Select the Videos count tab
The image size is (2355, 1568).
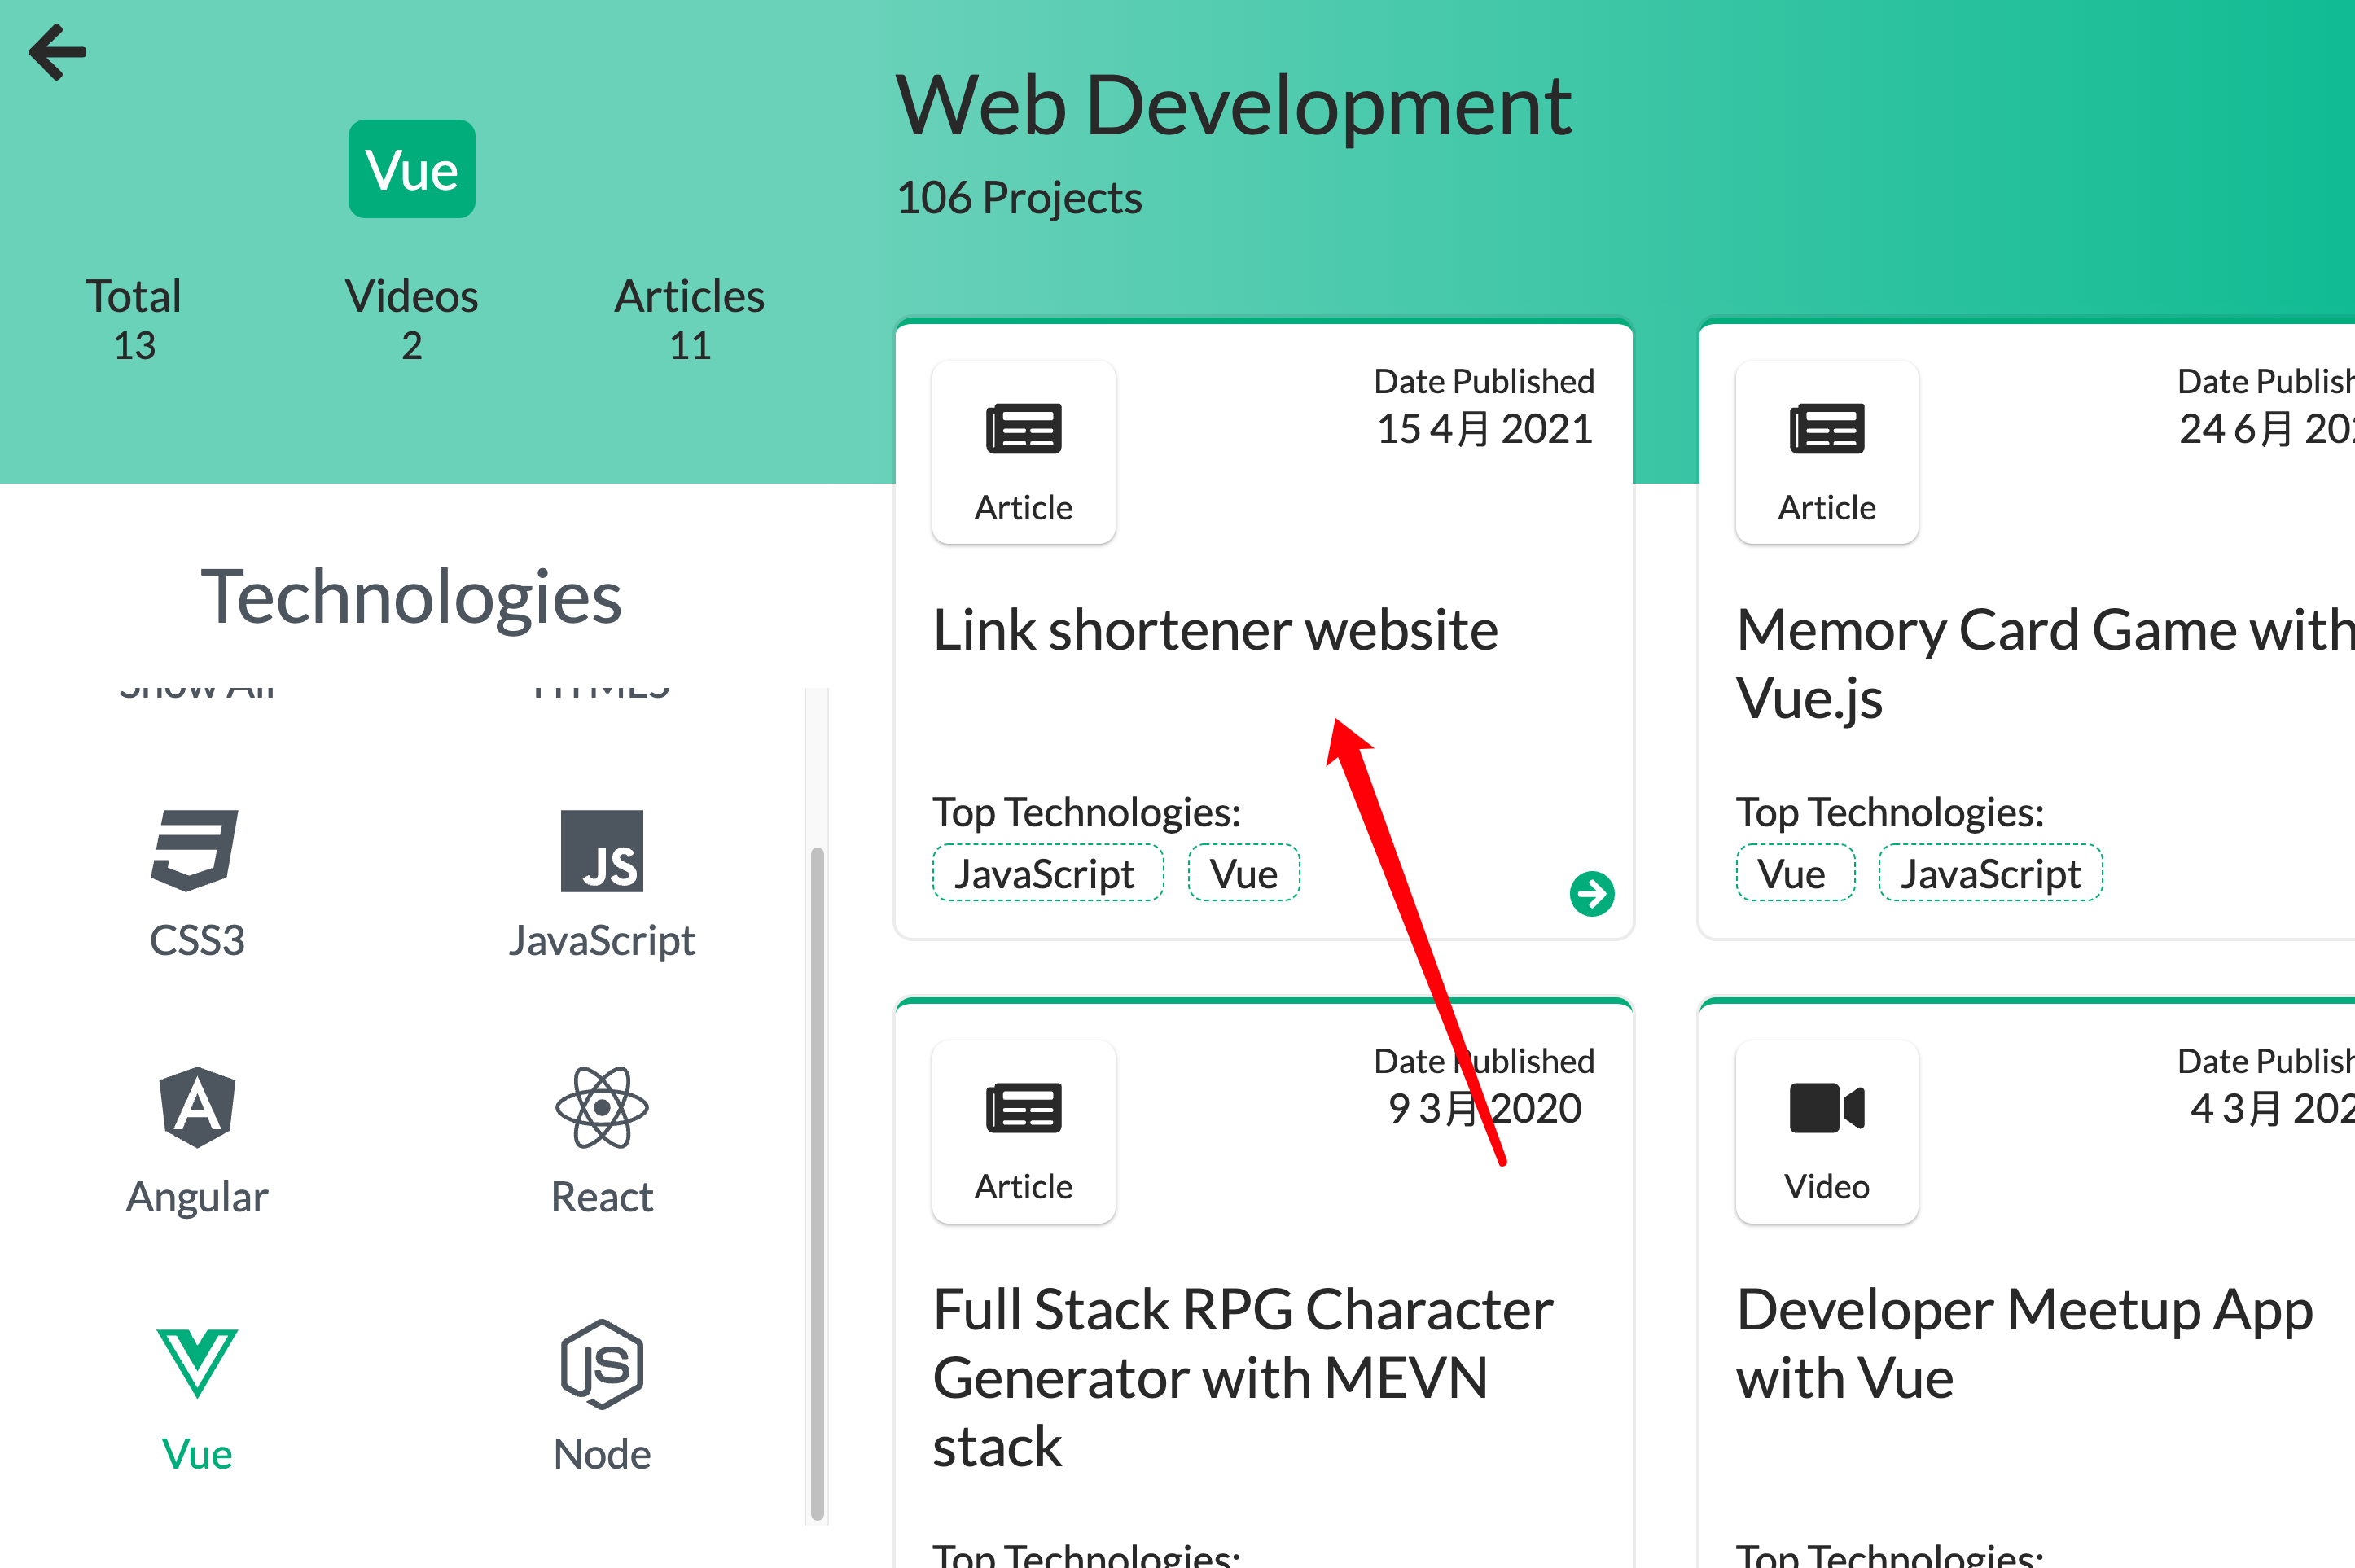[411, 318]
